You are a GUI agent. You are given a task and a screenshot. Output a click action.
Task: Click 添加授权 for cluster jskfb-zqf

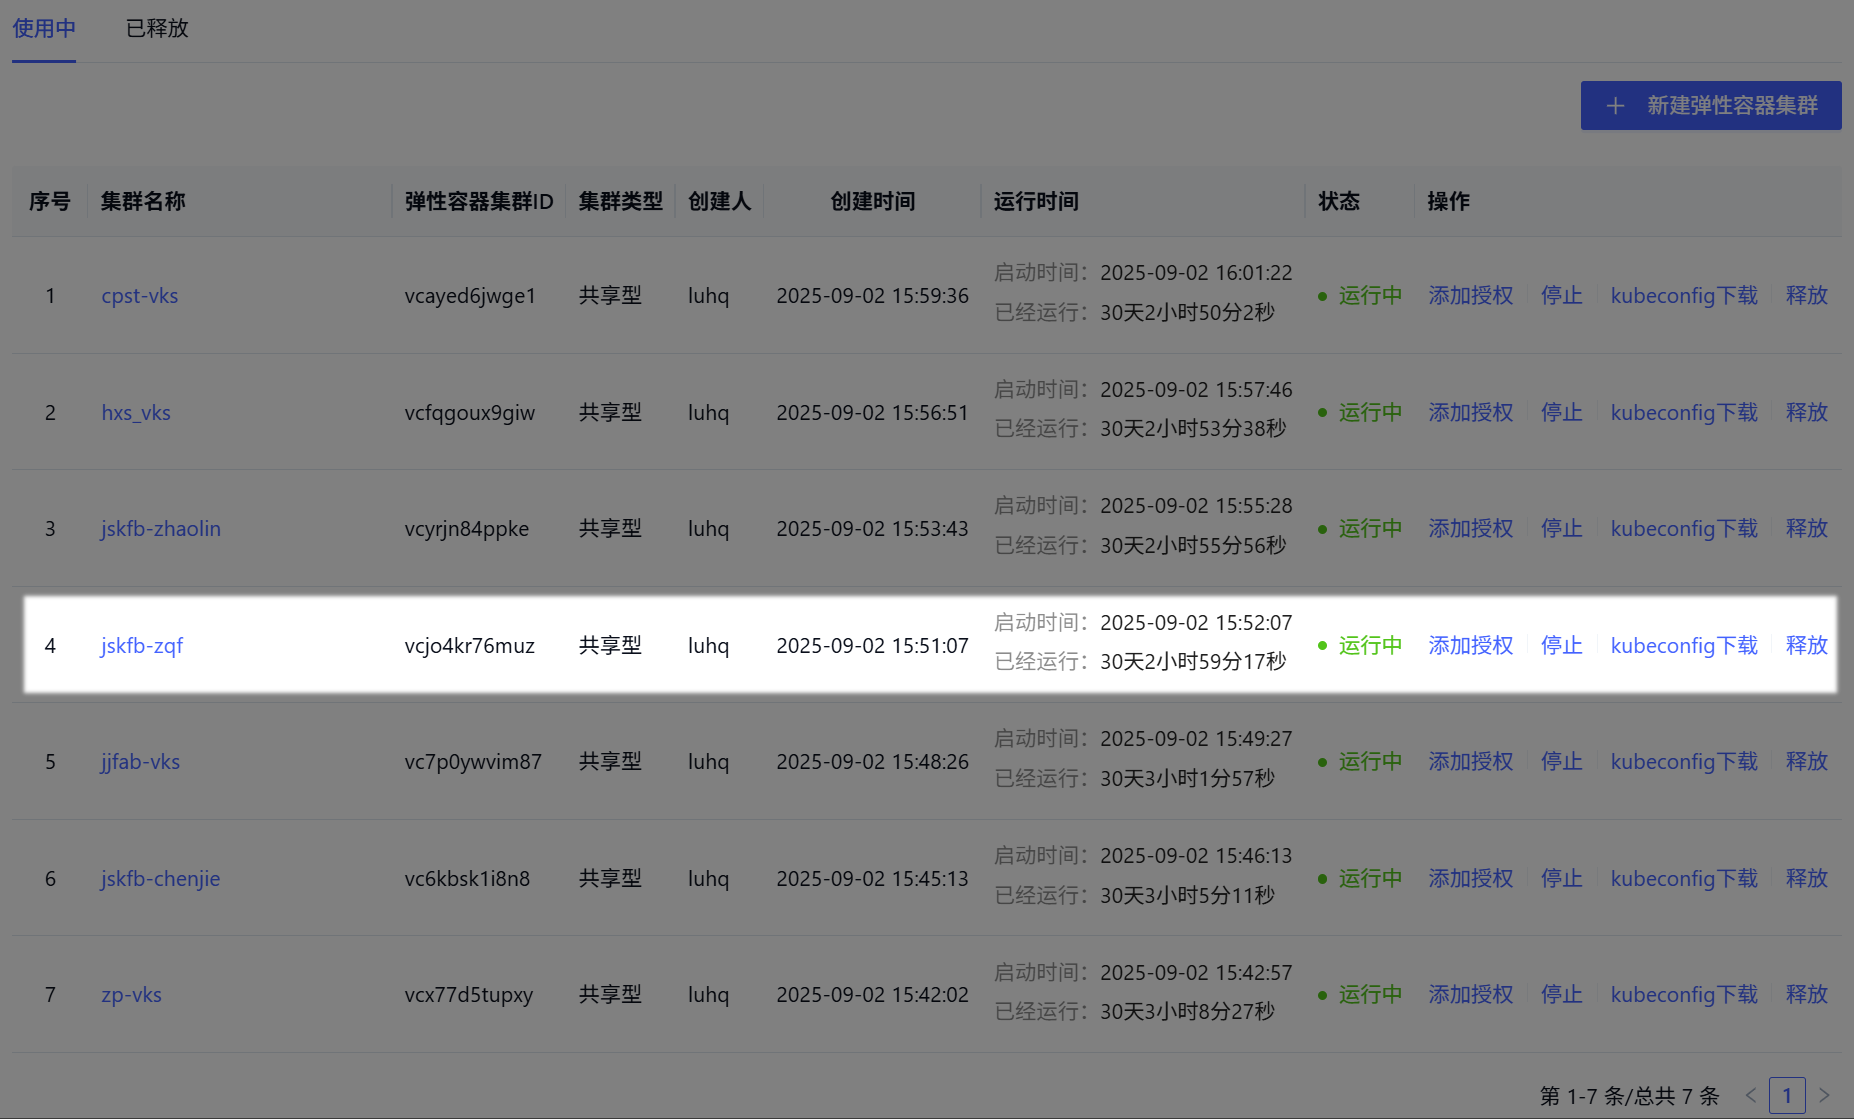(x=1470, y=646)
